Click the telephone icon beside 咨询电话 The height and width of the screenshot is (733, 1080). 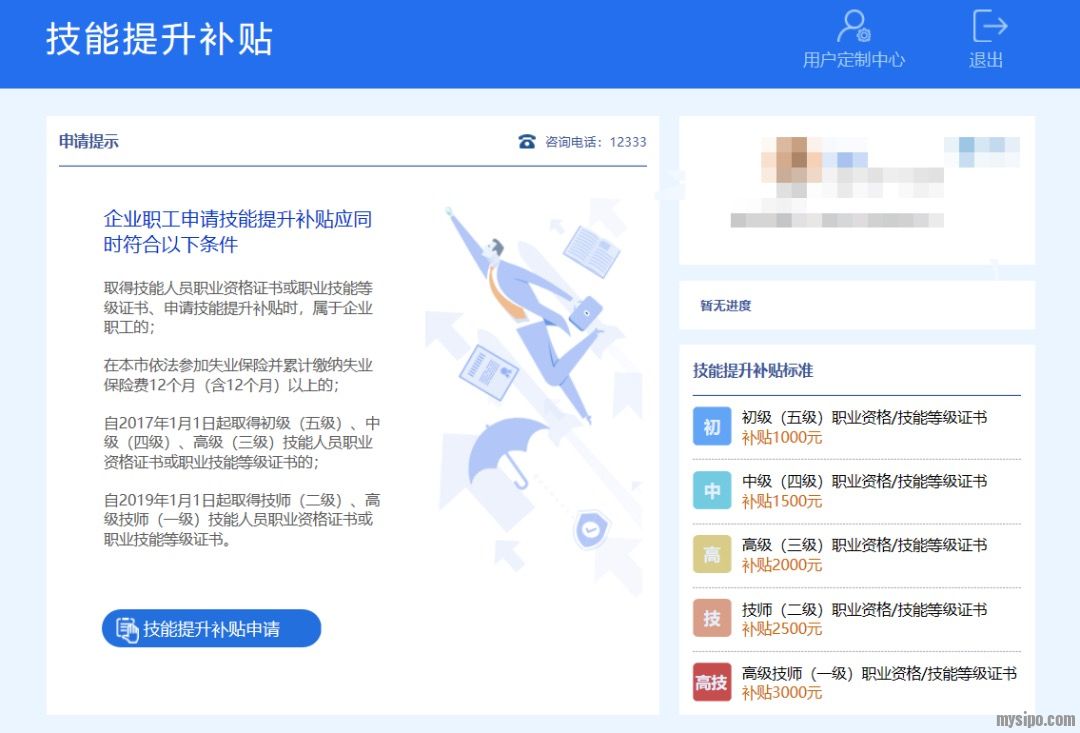coord(527,142)
